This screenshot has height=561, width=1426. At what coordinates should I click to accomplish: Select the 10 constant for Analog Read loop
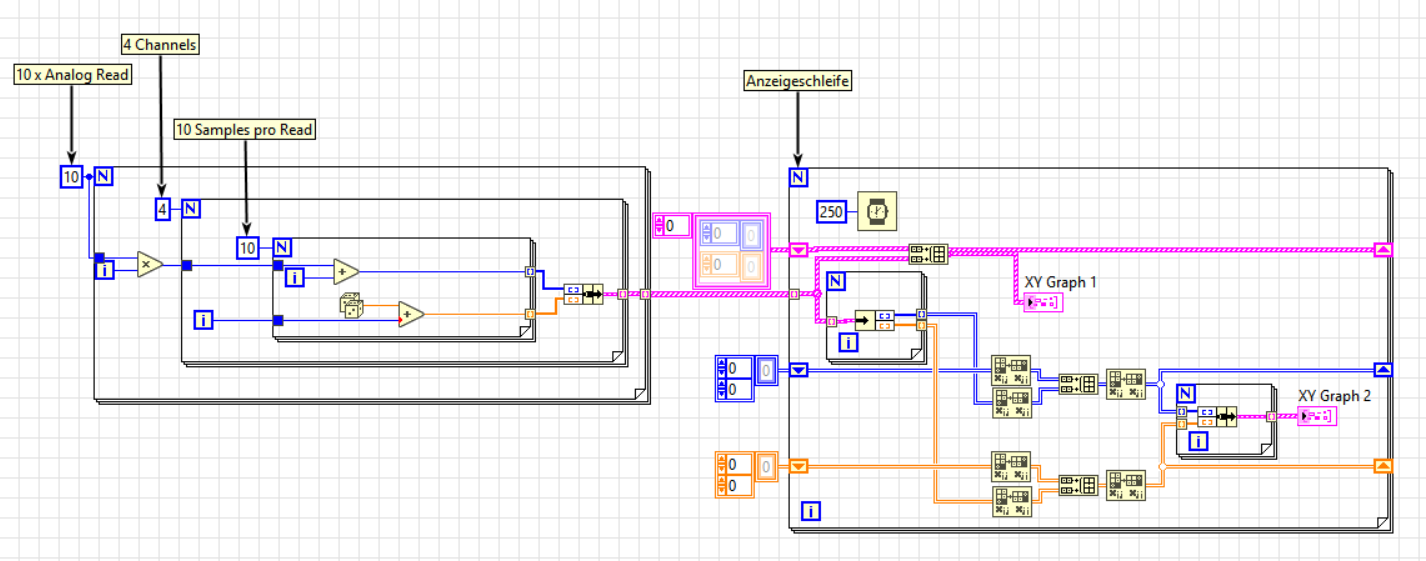[x=71, y=177]
